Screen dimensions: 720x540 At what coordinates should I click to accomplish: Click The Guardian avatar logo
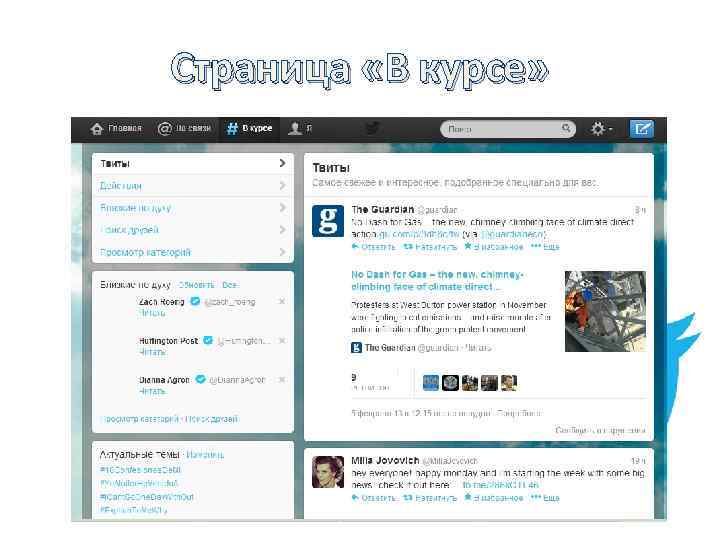coord(328,221)
